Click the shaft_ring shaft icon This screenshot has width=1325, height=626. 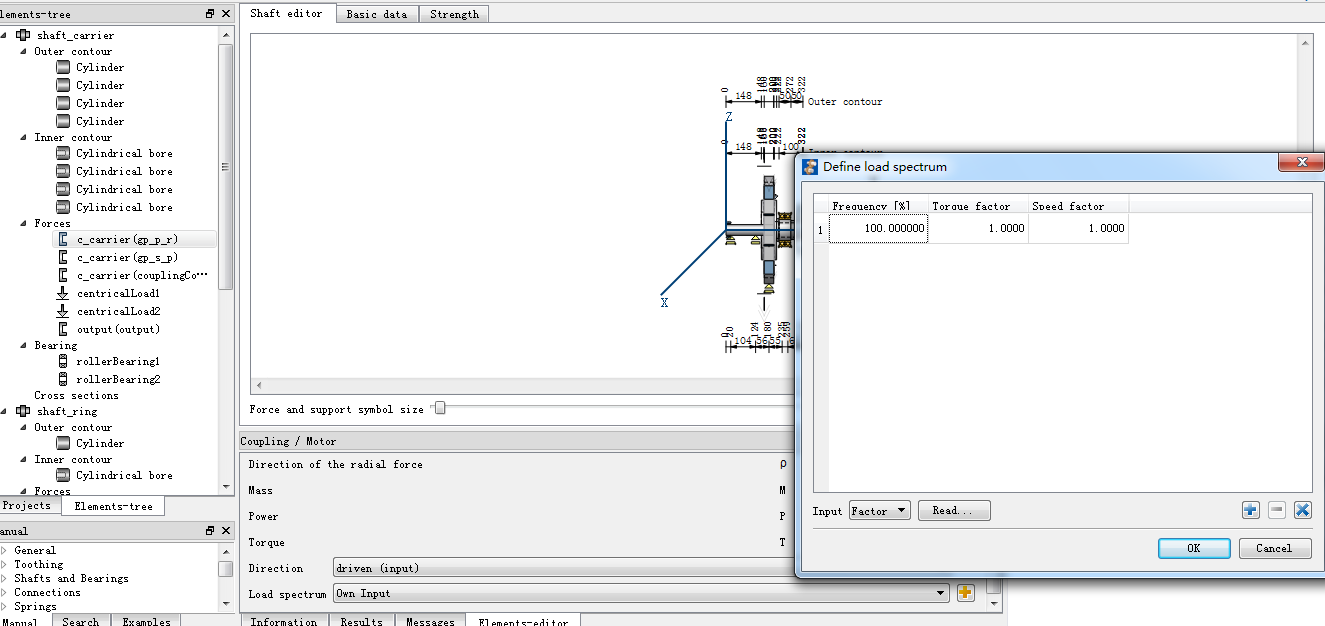[x=23, y=411]
